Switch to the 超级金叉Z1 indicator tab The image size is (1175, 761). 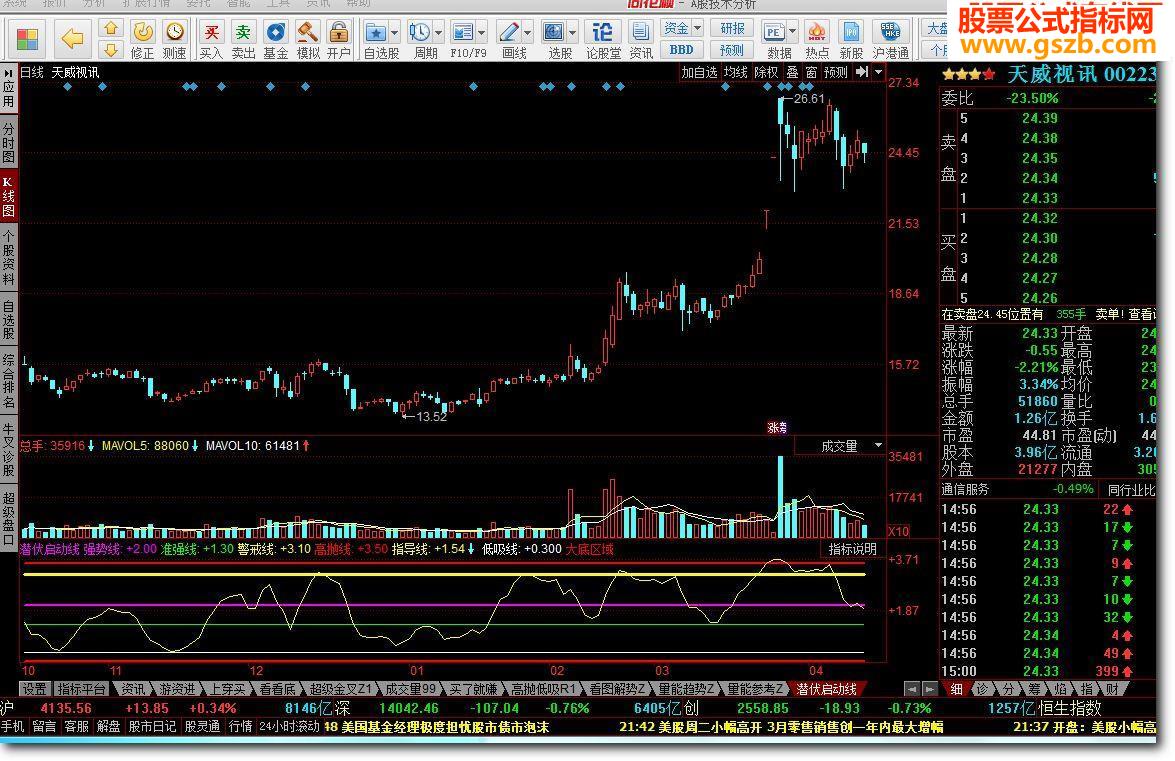click(340, 689)
